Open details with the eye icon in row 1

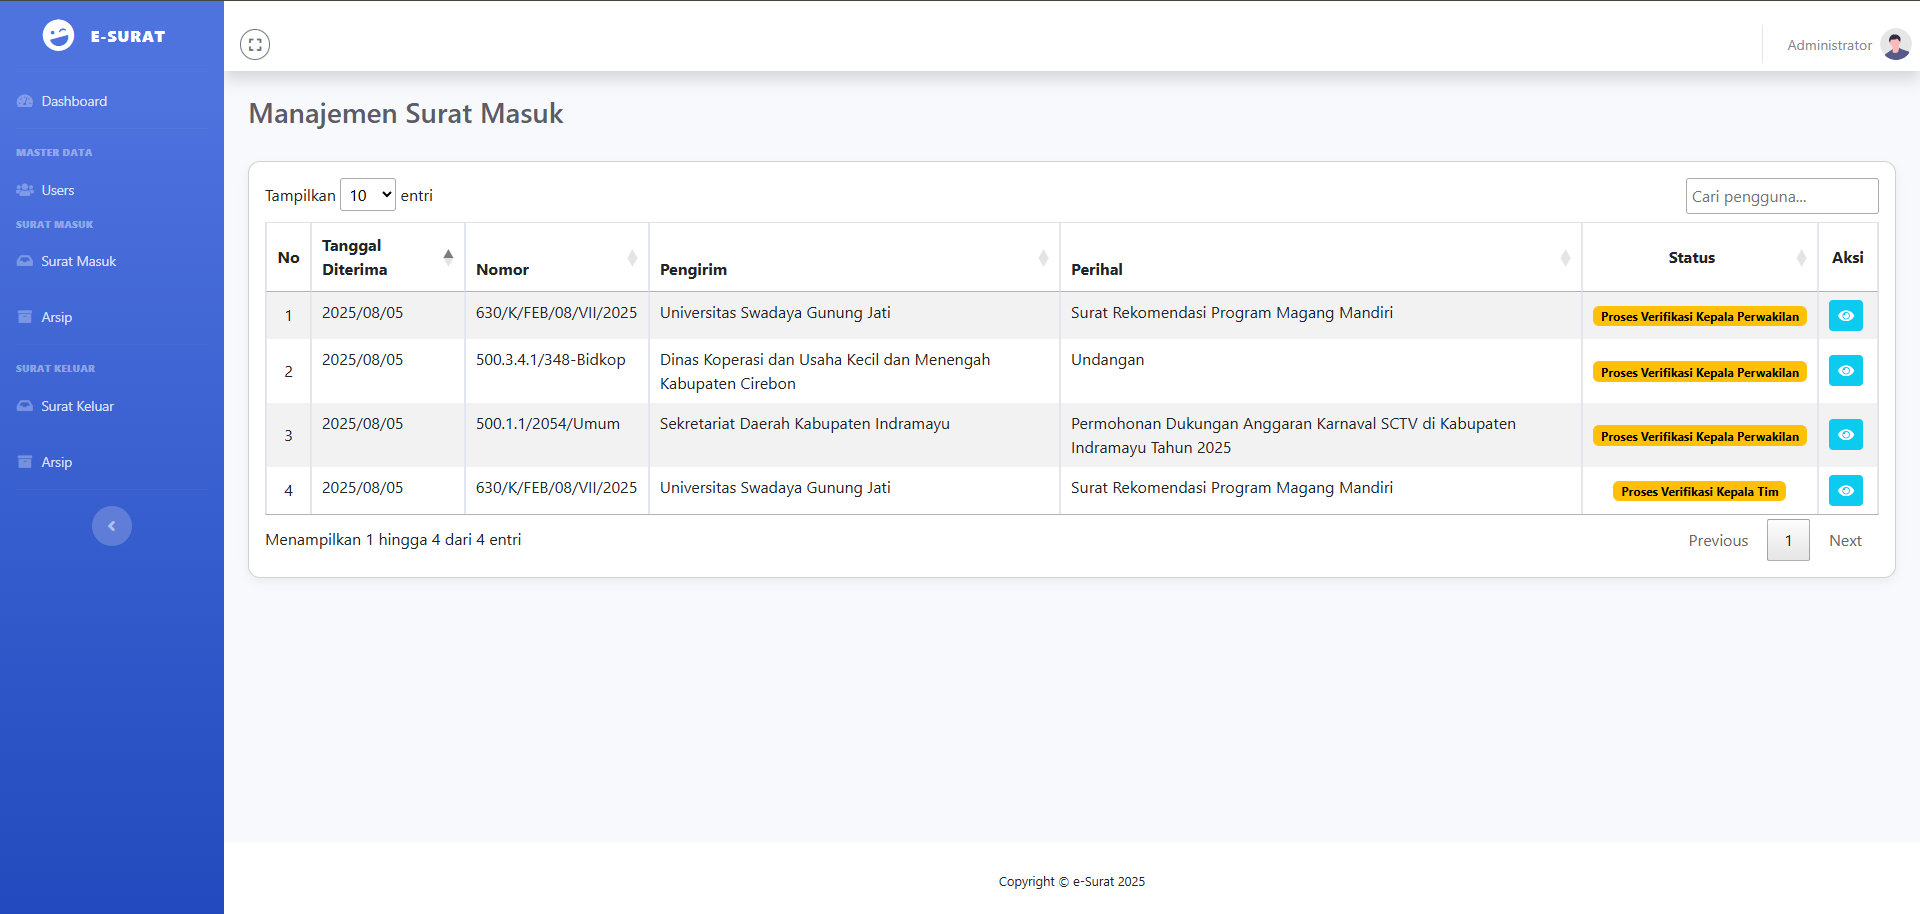(1845, 316)
